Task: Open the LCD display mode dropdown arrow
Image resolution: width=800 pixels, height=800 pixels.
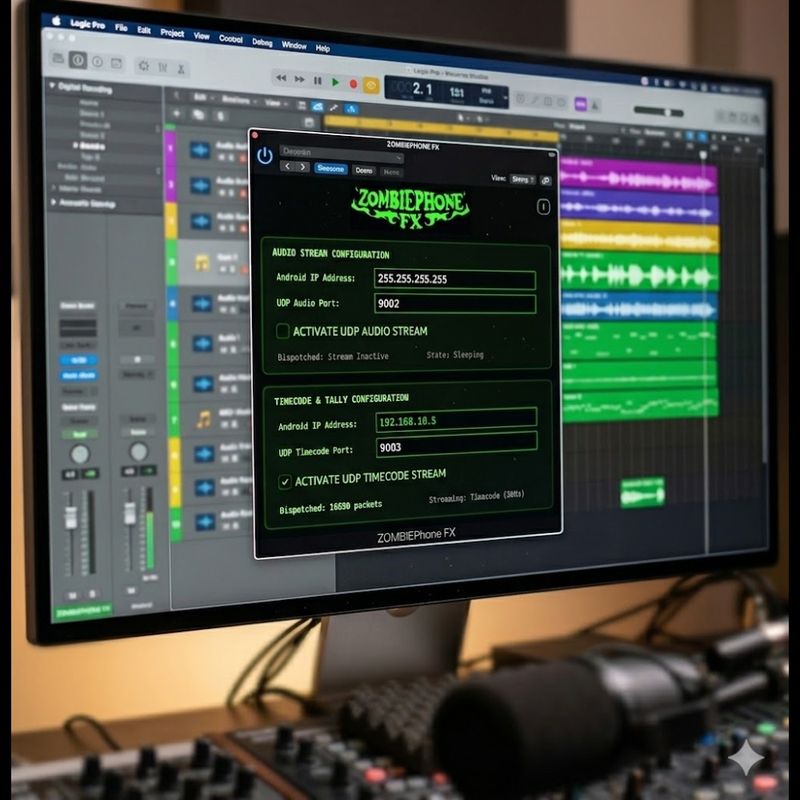Action: 505,97
